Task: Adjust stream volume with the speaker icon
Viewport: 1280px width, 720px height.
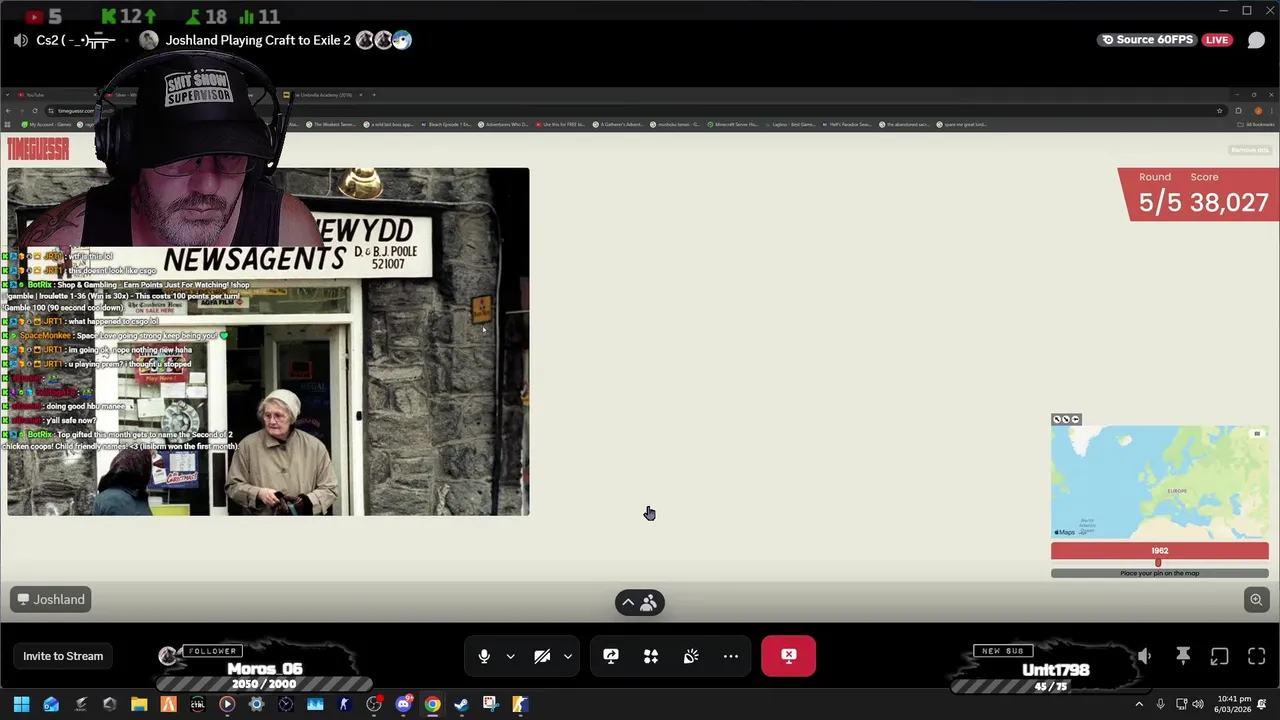Action: 1145,656
